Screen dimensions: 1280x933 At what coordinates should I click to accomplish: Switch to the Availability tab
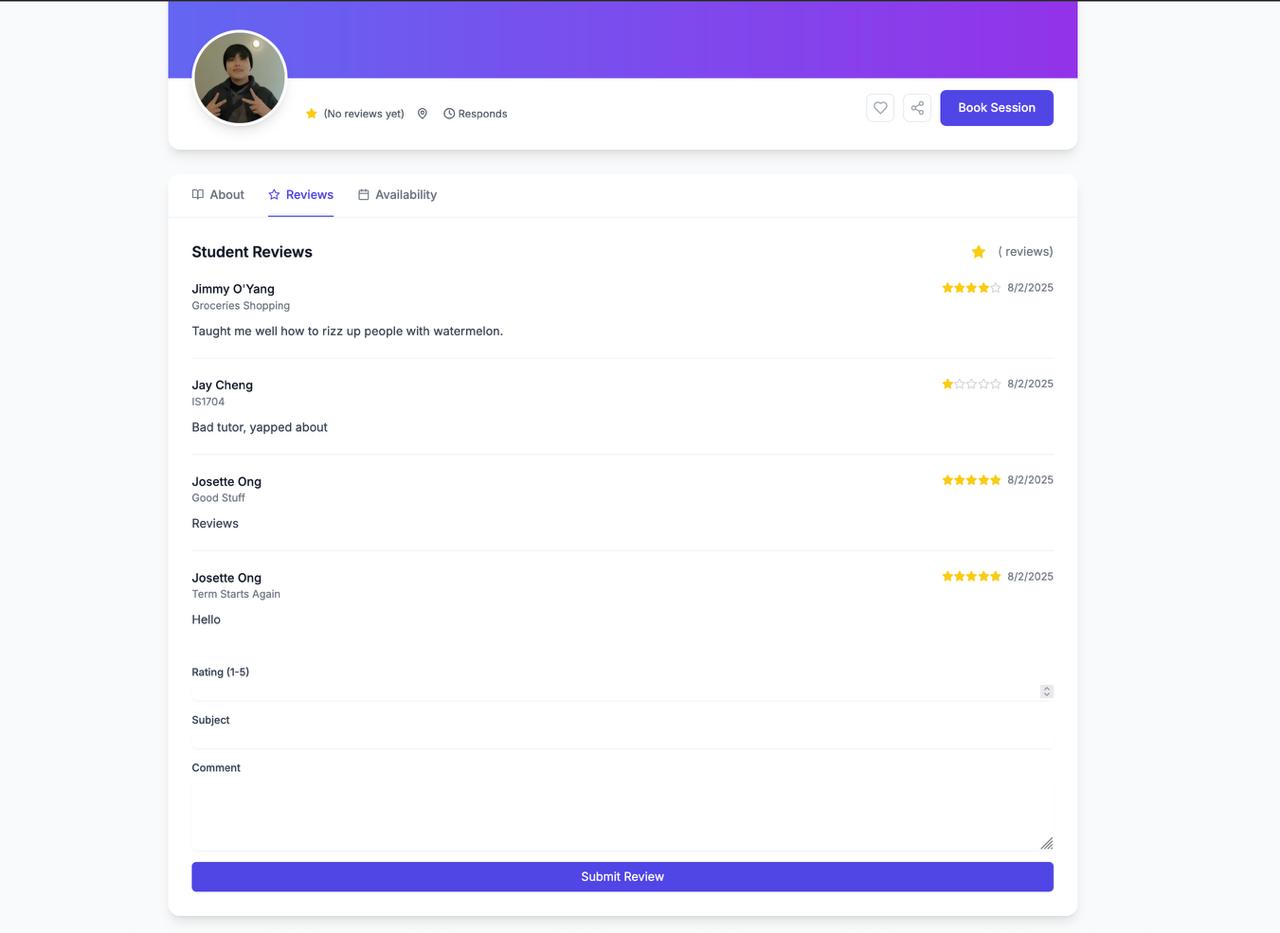pos(397,195)
